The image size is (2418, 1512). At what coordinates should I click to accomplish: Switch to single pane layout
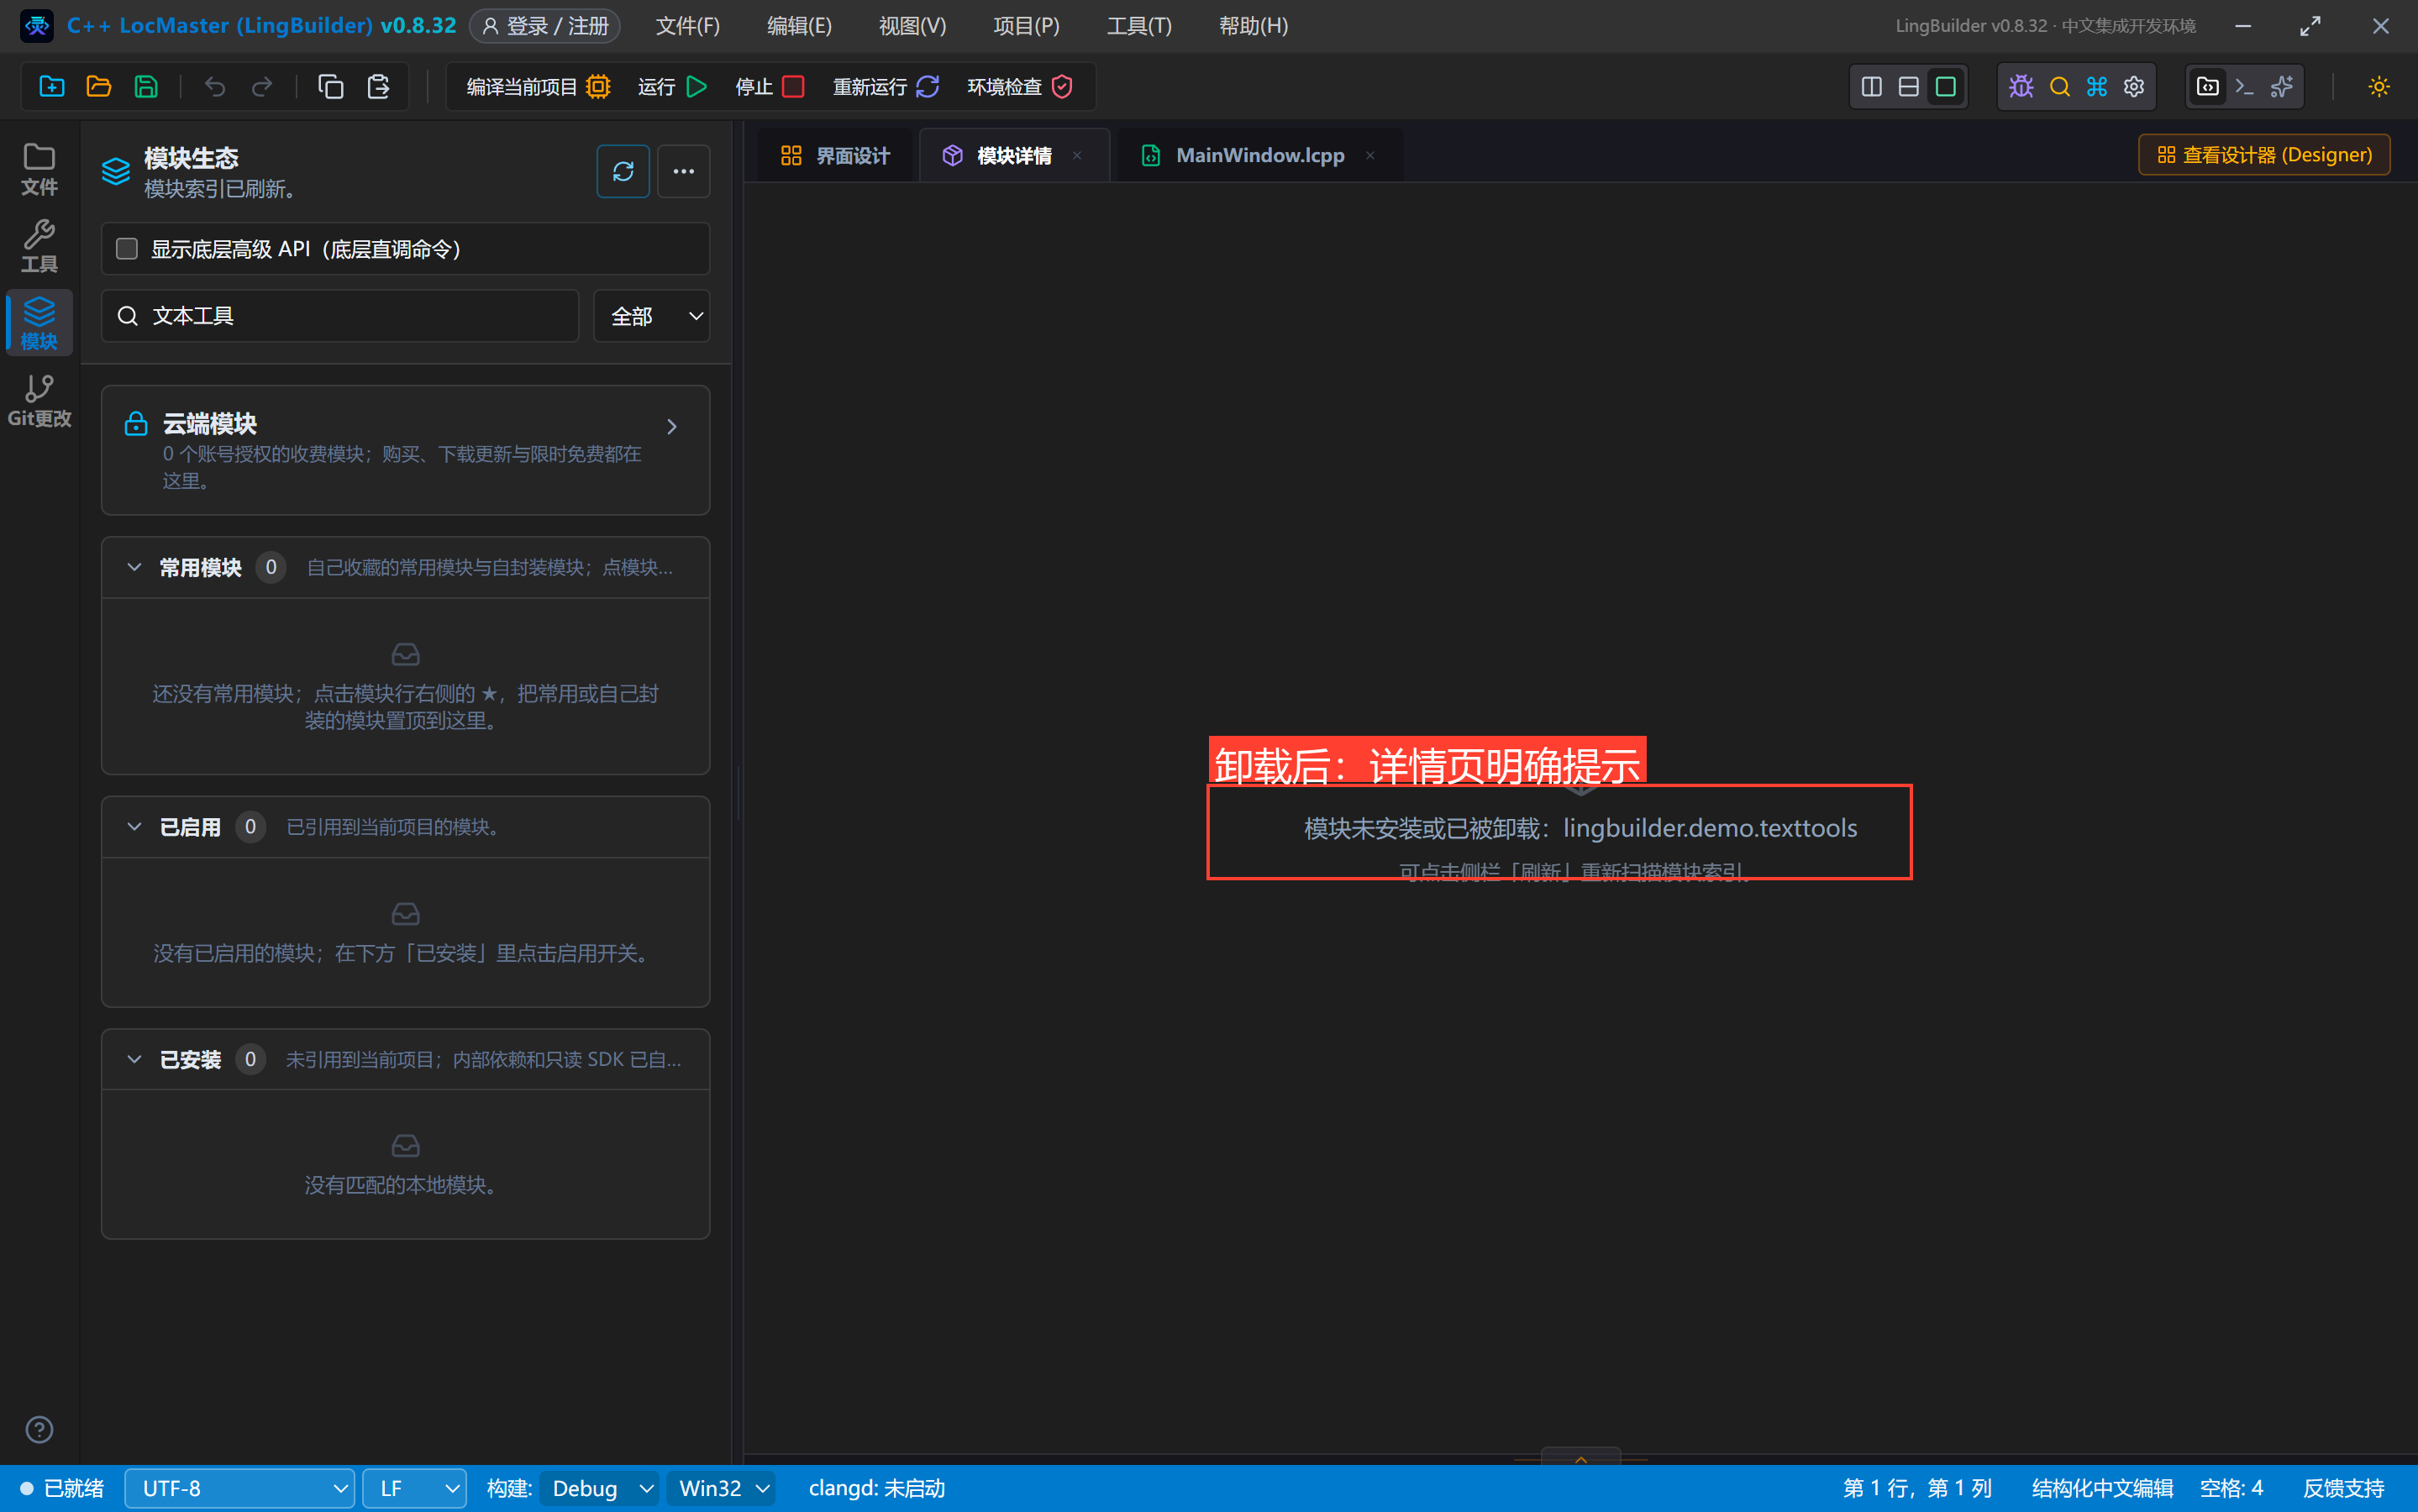coord(1946,87)
